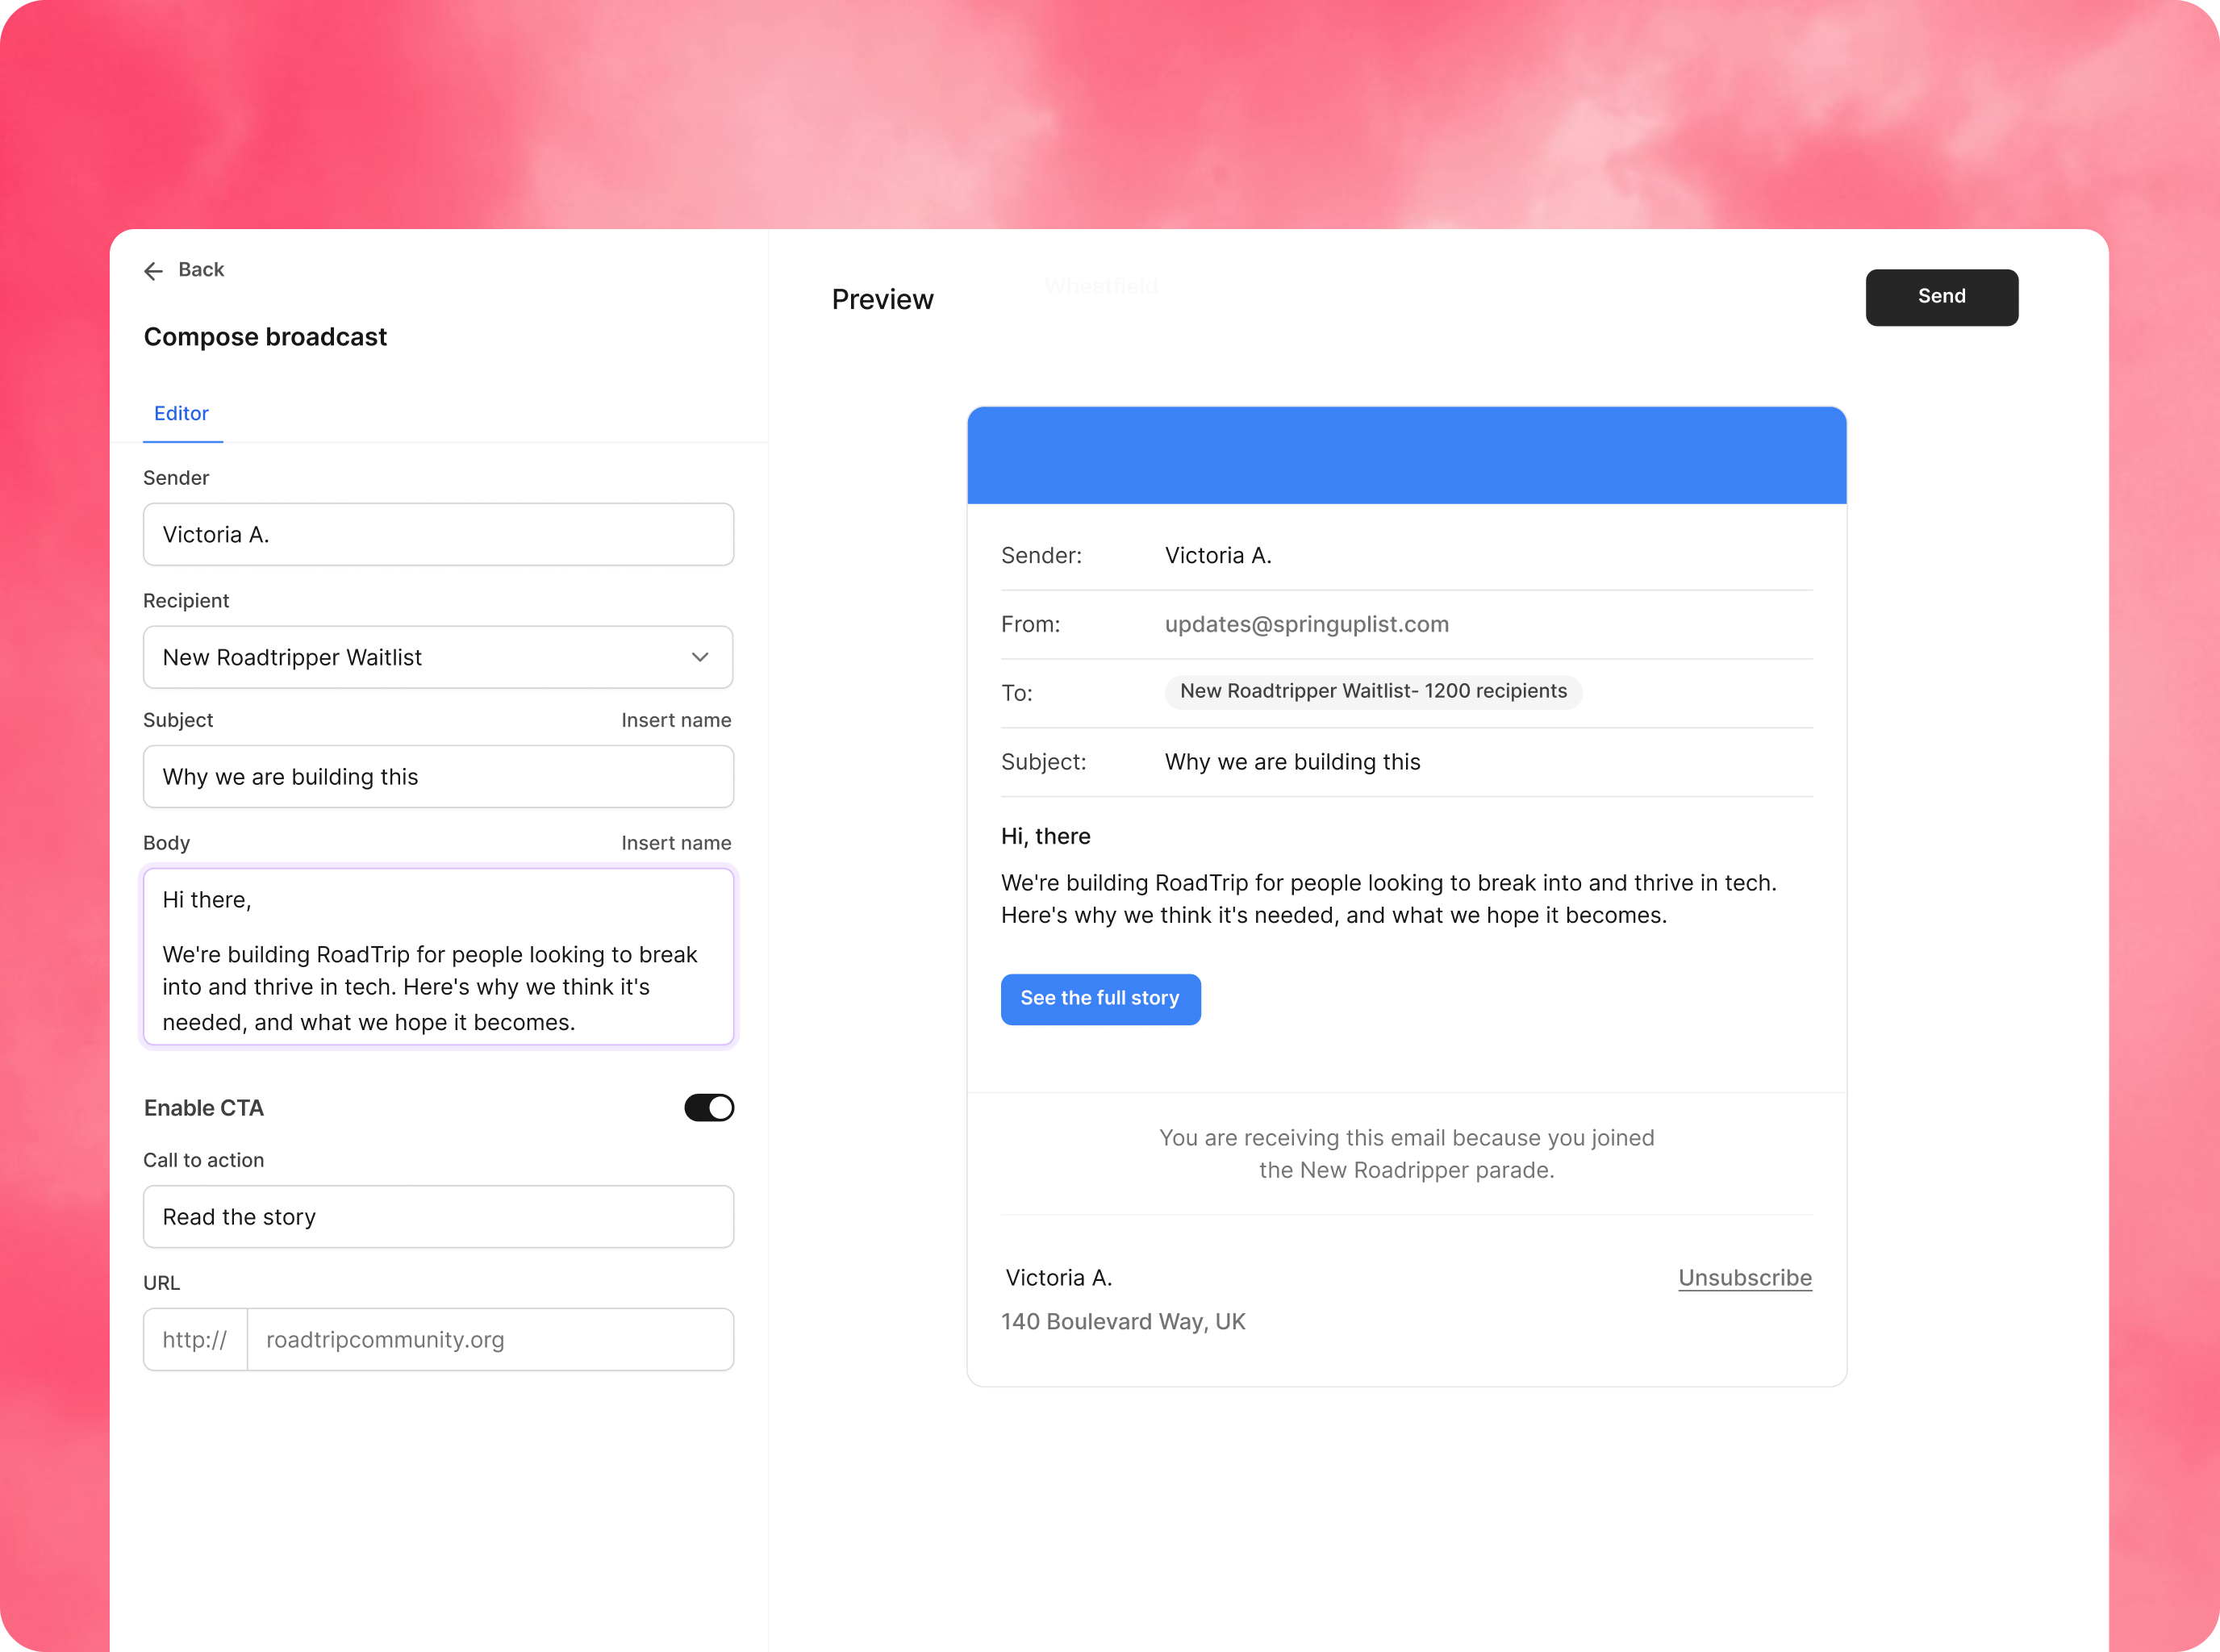Click Victoria A. in the preview footer
2220x1652 pixels.
[x=1059, y=1278]
